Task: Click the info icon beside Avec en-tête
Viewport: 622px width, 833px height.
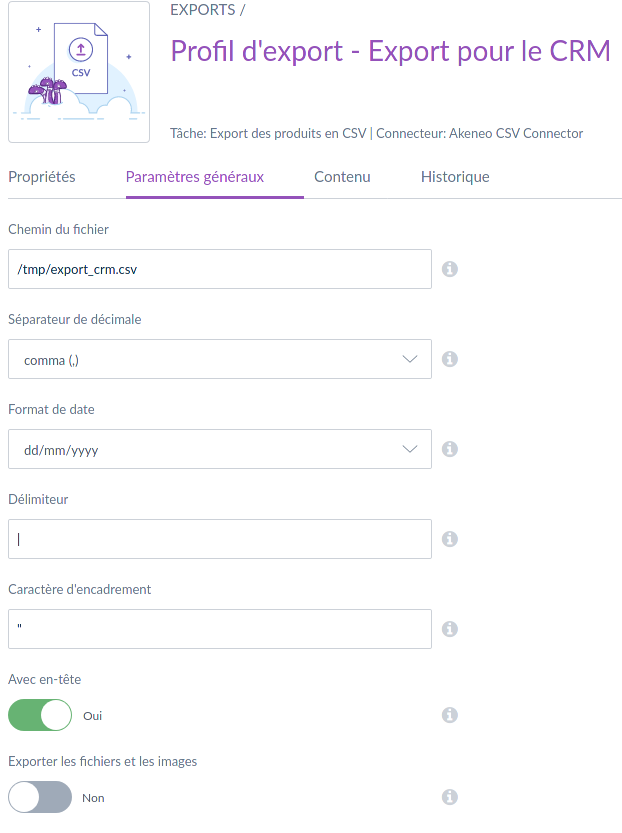Action: click(450, 715)
